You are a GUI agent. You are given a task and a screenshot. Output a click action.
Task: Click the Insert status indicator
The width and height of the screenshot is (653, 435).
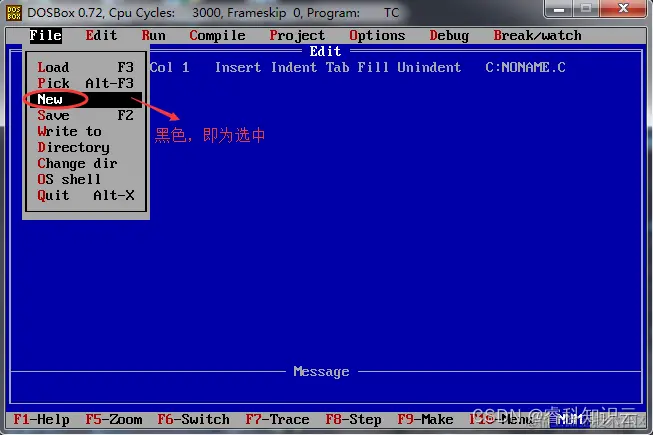238,67
